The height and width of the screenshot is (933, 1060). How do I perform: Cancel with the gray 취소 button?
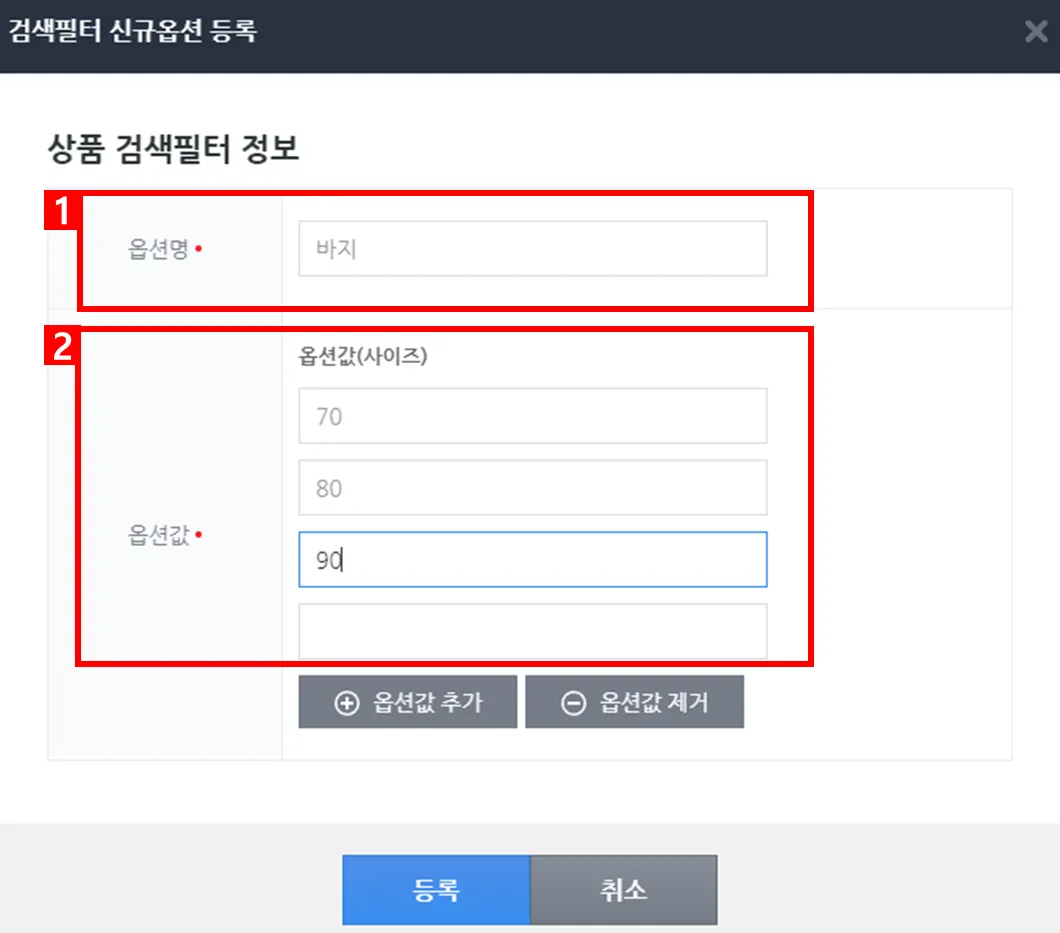pyautogui.click(x=623, y=890)
